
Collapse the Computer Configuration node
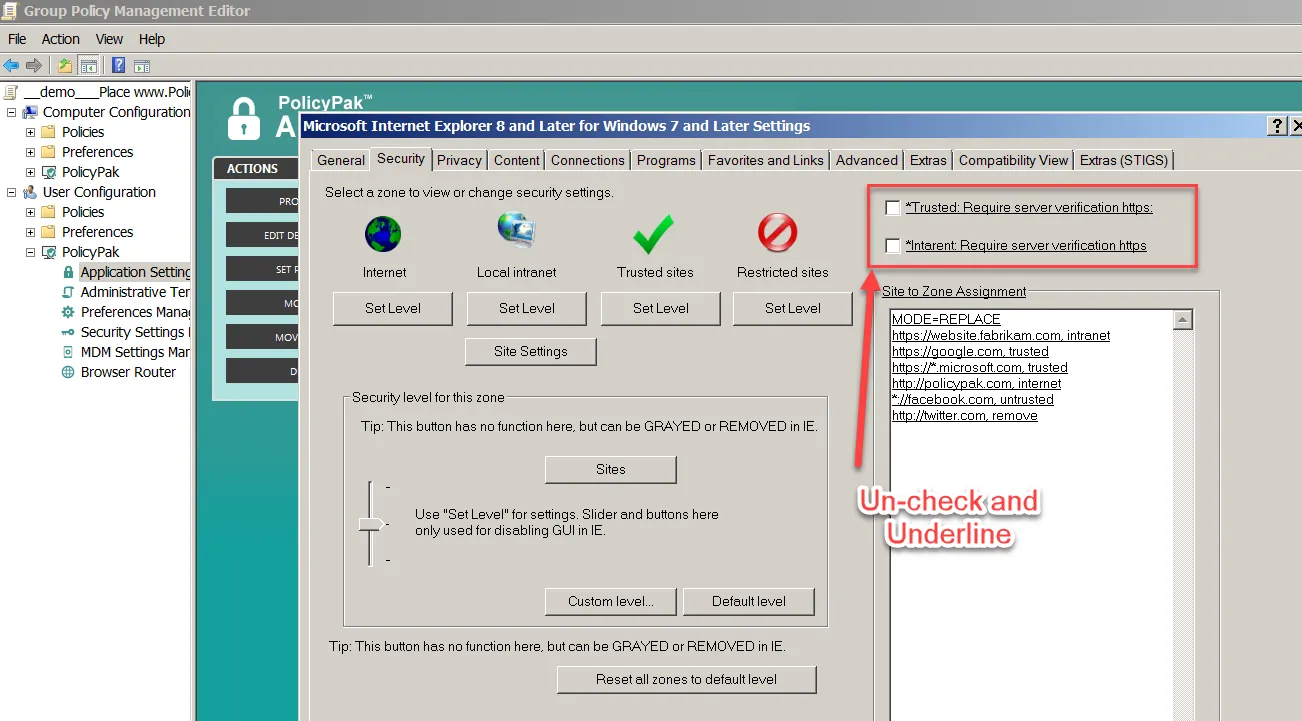[x=12, y=112]
